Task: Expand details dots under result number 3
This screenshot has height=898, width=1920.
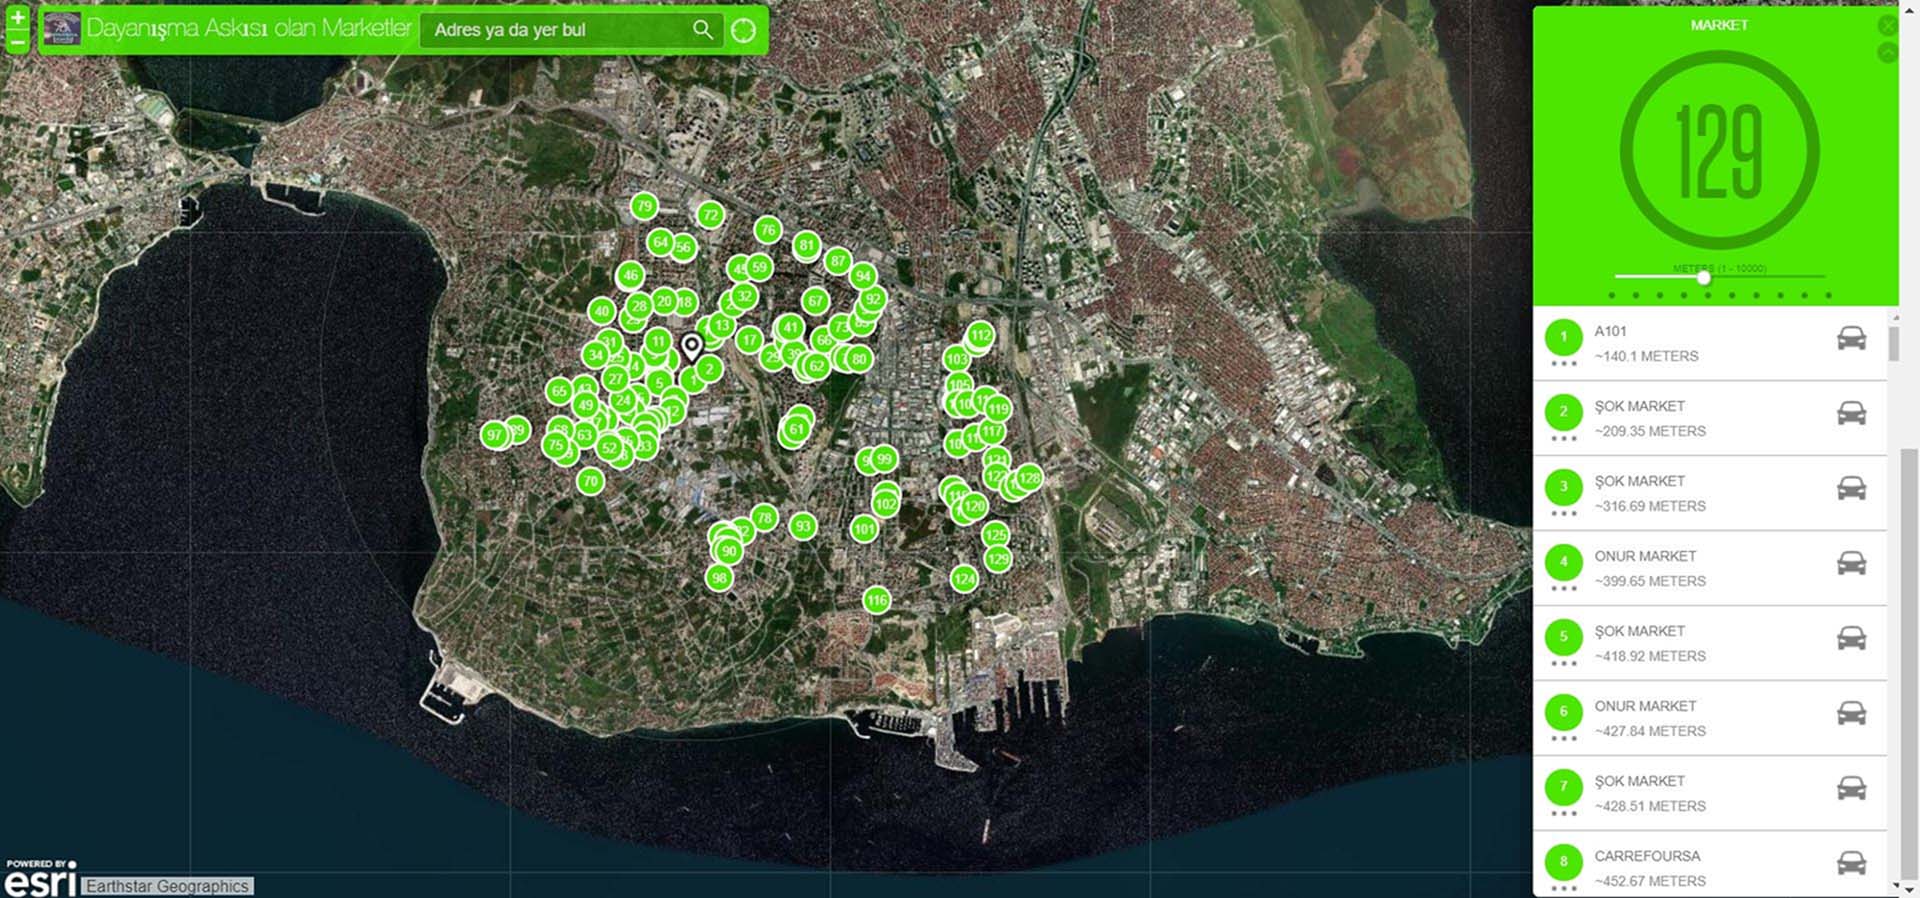Action: (x=1563, y=514)
